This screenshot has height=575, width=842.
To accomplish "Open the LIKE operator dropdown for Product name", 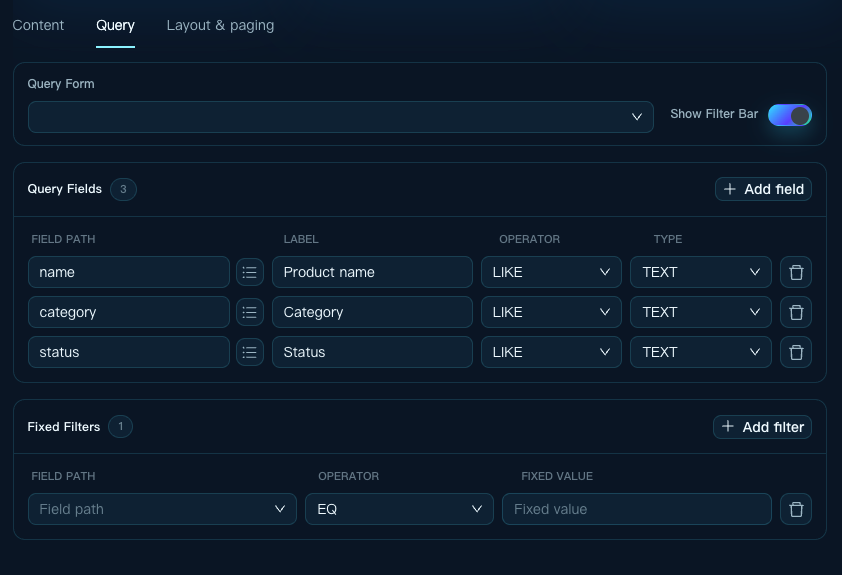I will (x=551, y=272).
